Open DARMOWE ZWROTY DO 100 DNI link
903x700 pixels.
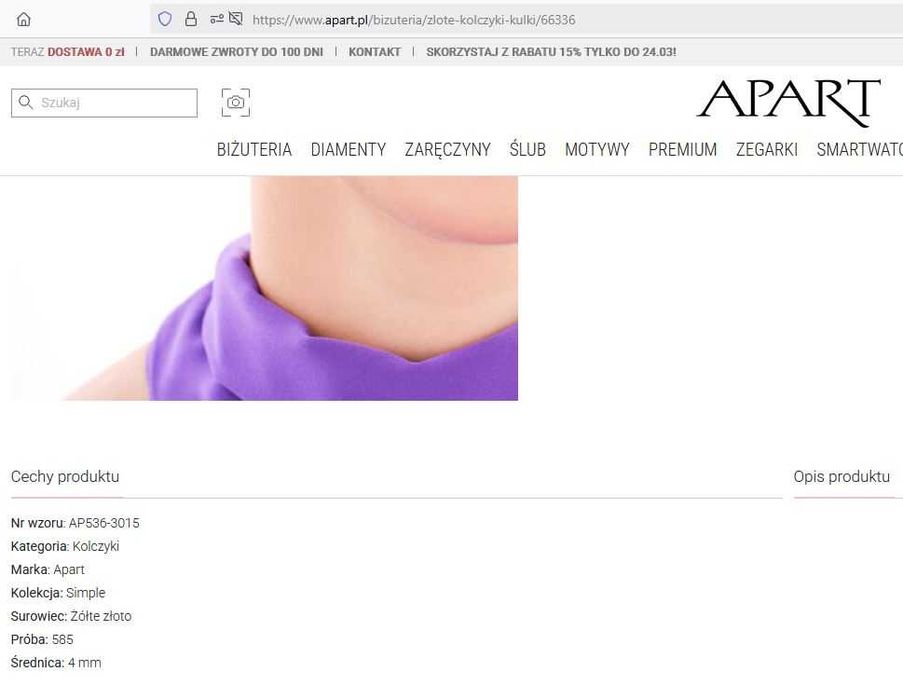236,52
